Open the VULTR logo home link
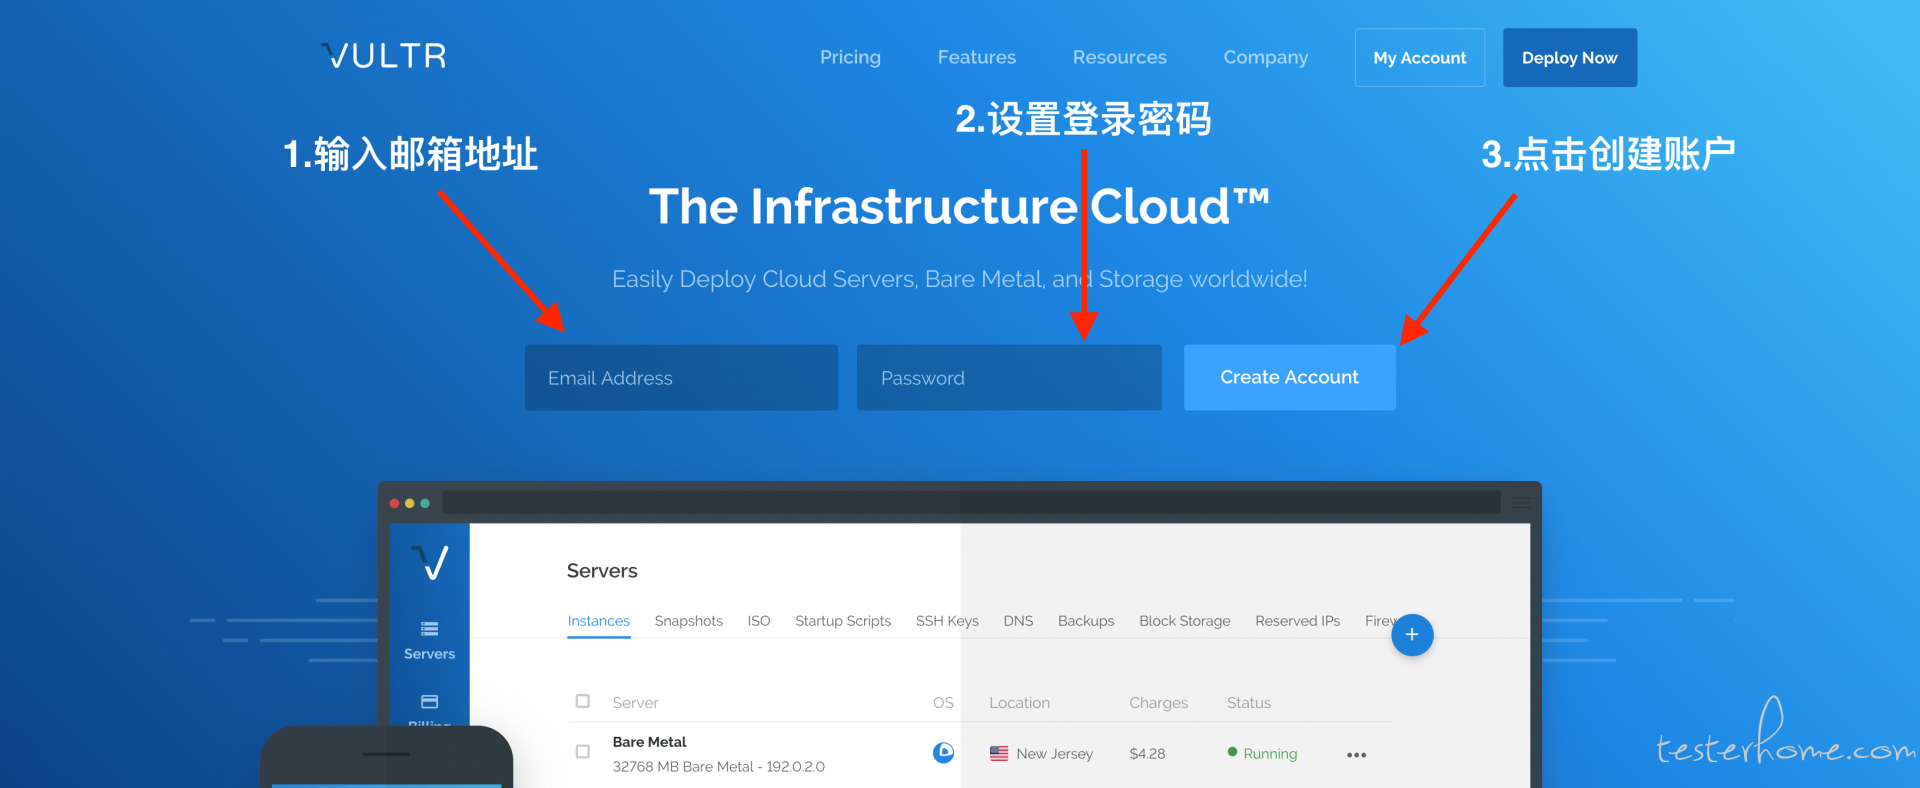 click(x=384, y=56)
